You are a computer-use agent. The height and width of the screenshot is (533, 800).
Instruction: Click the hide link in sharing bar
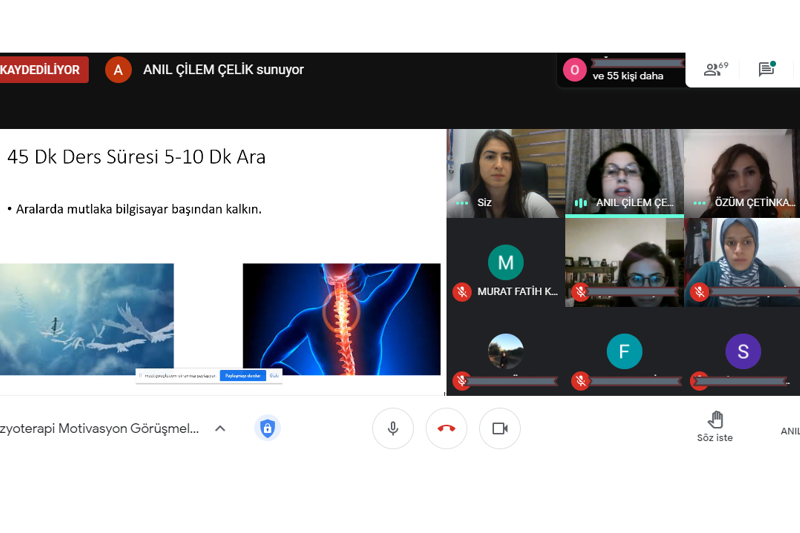(x=273, y=376)
